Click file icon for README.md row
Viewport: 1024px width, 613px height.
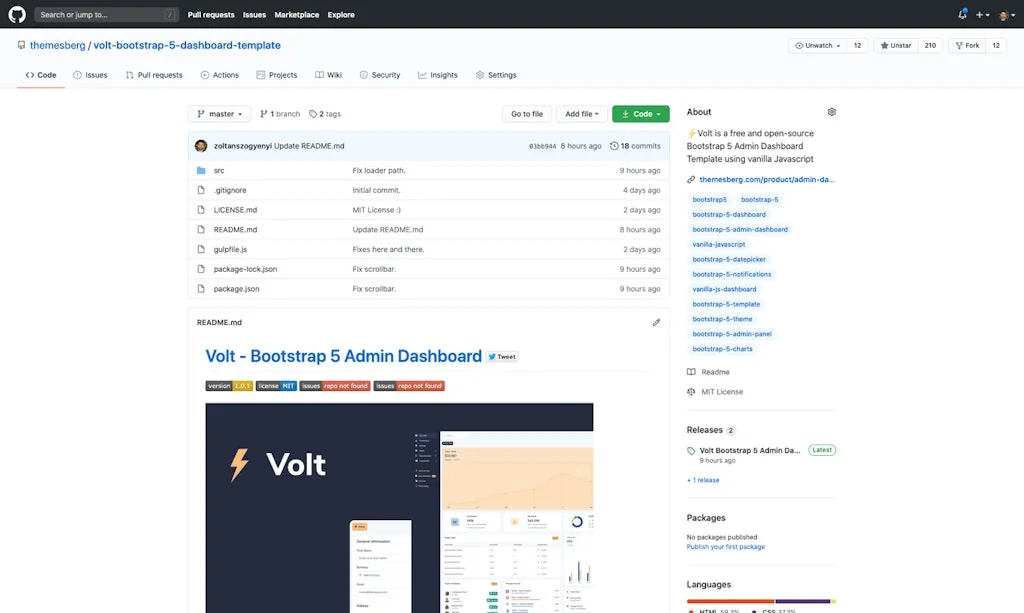click(x=201, y=229)
